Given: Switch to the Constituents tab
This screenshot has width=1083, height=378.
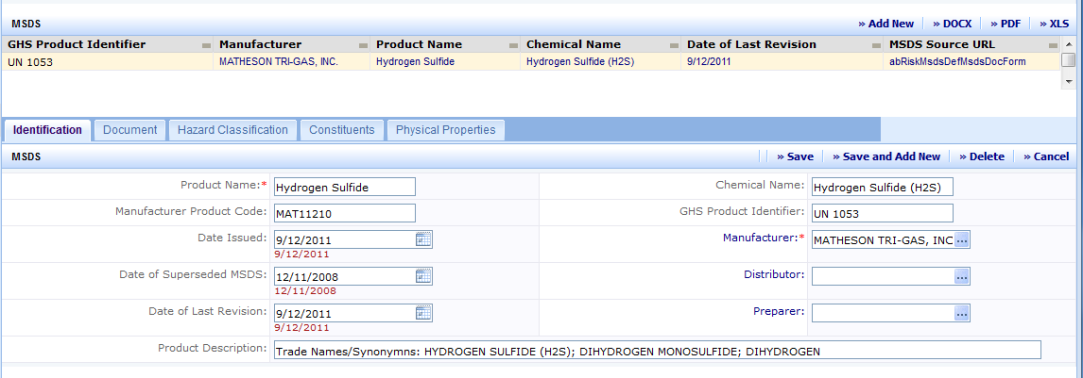Looking at the screenshot, I should tap(342, 130).
